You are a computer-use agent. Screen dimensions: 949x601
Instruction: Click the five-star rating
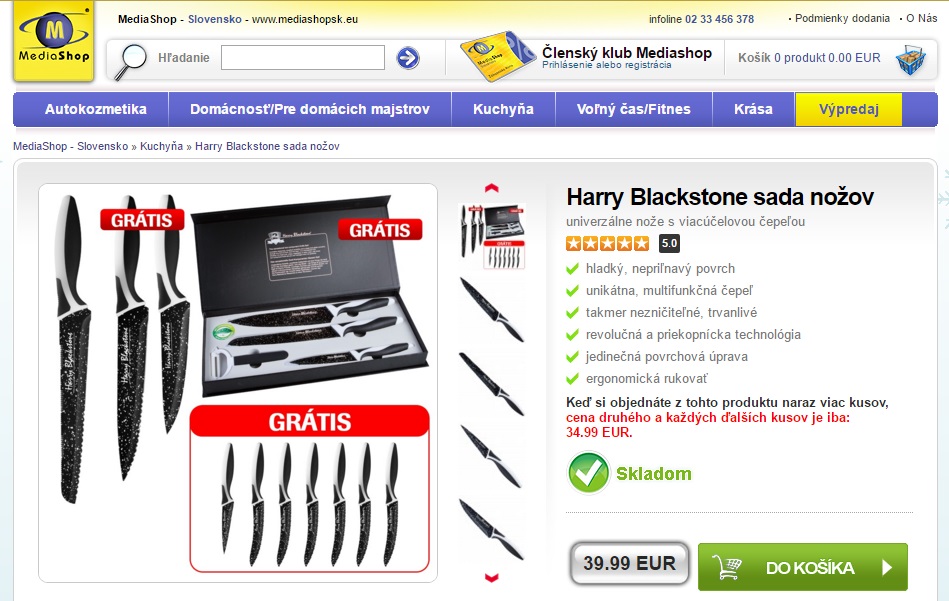[608, 243]
